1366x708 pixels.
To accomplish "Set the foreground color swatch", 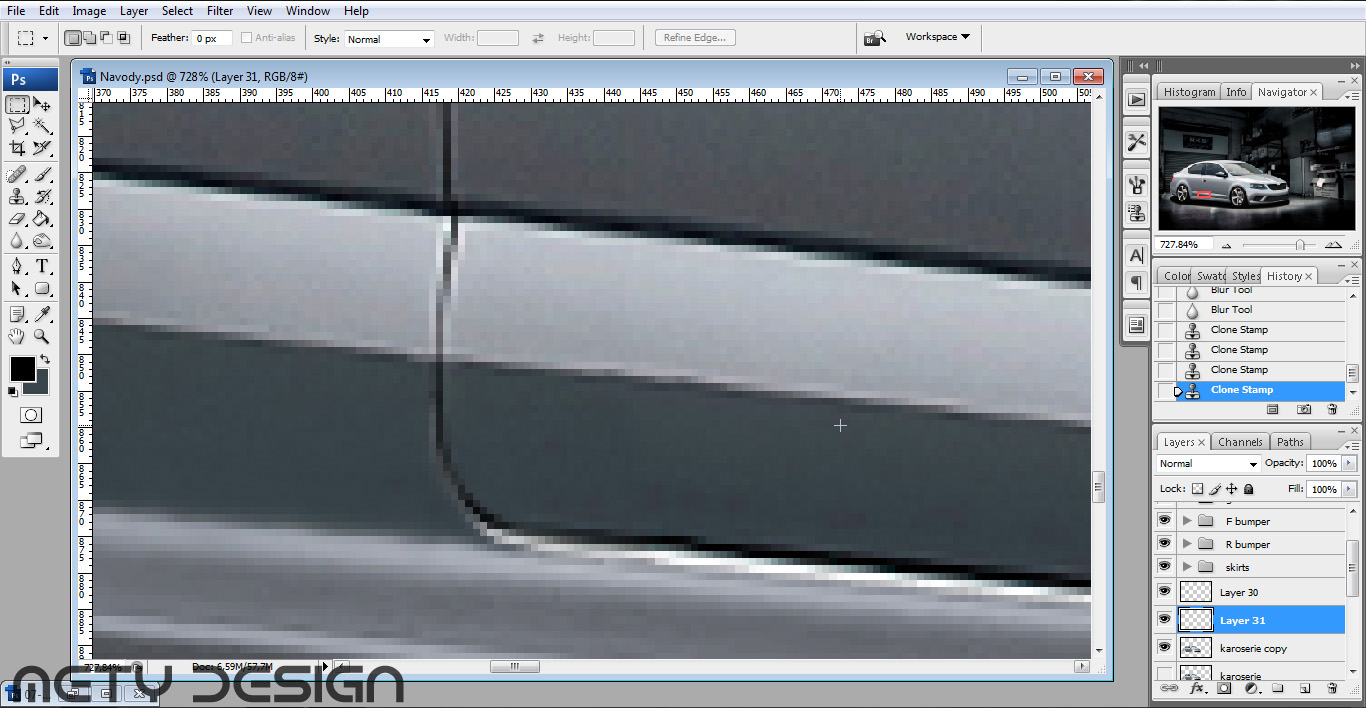I will point(21,369).
